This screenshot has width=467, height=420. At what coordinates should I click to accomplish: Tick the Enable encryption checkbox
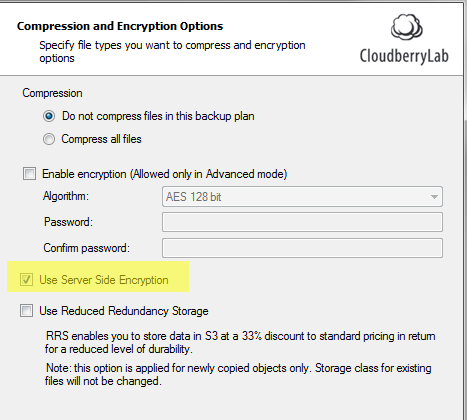(29, 174)
